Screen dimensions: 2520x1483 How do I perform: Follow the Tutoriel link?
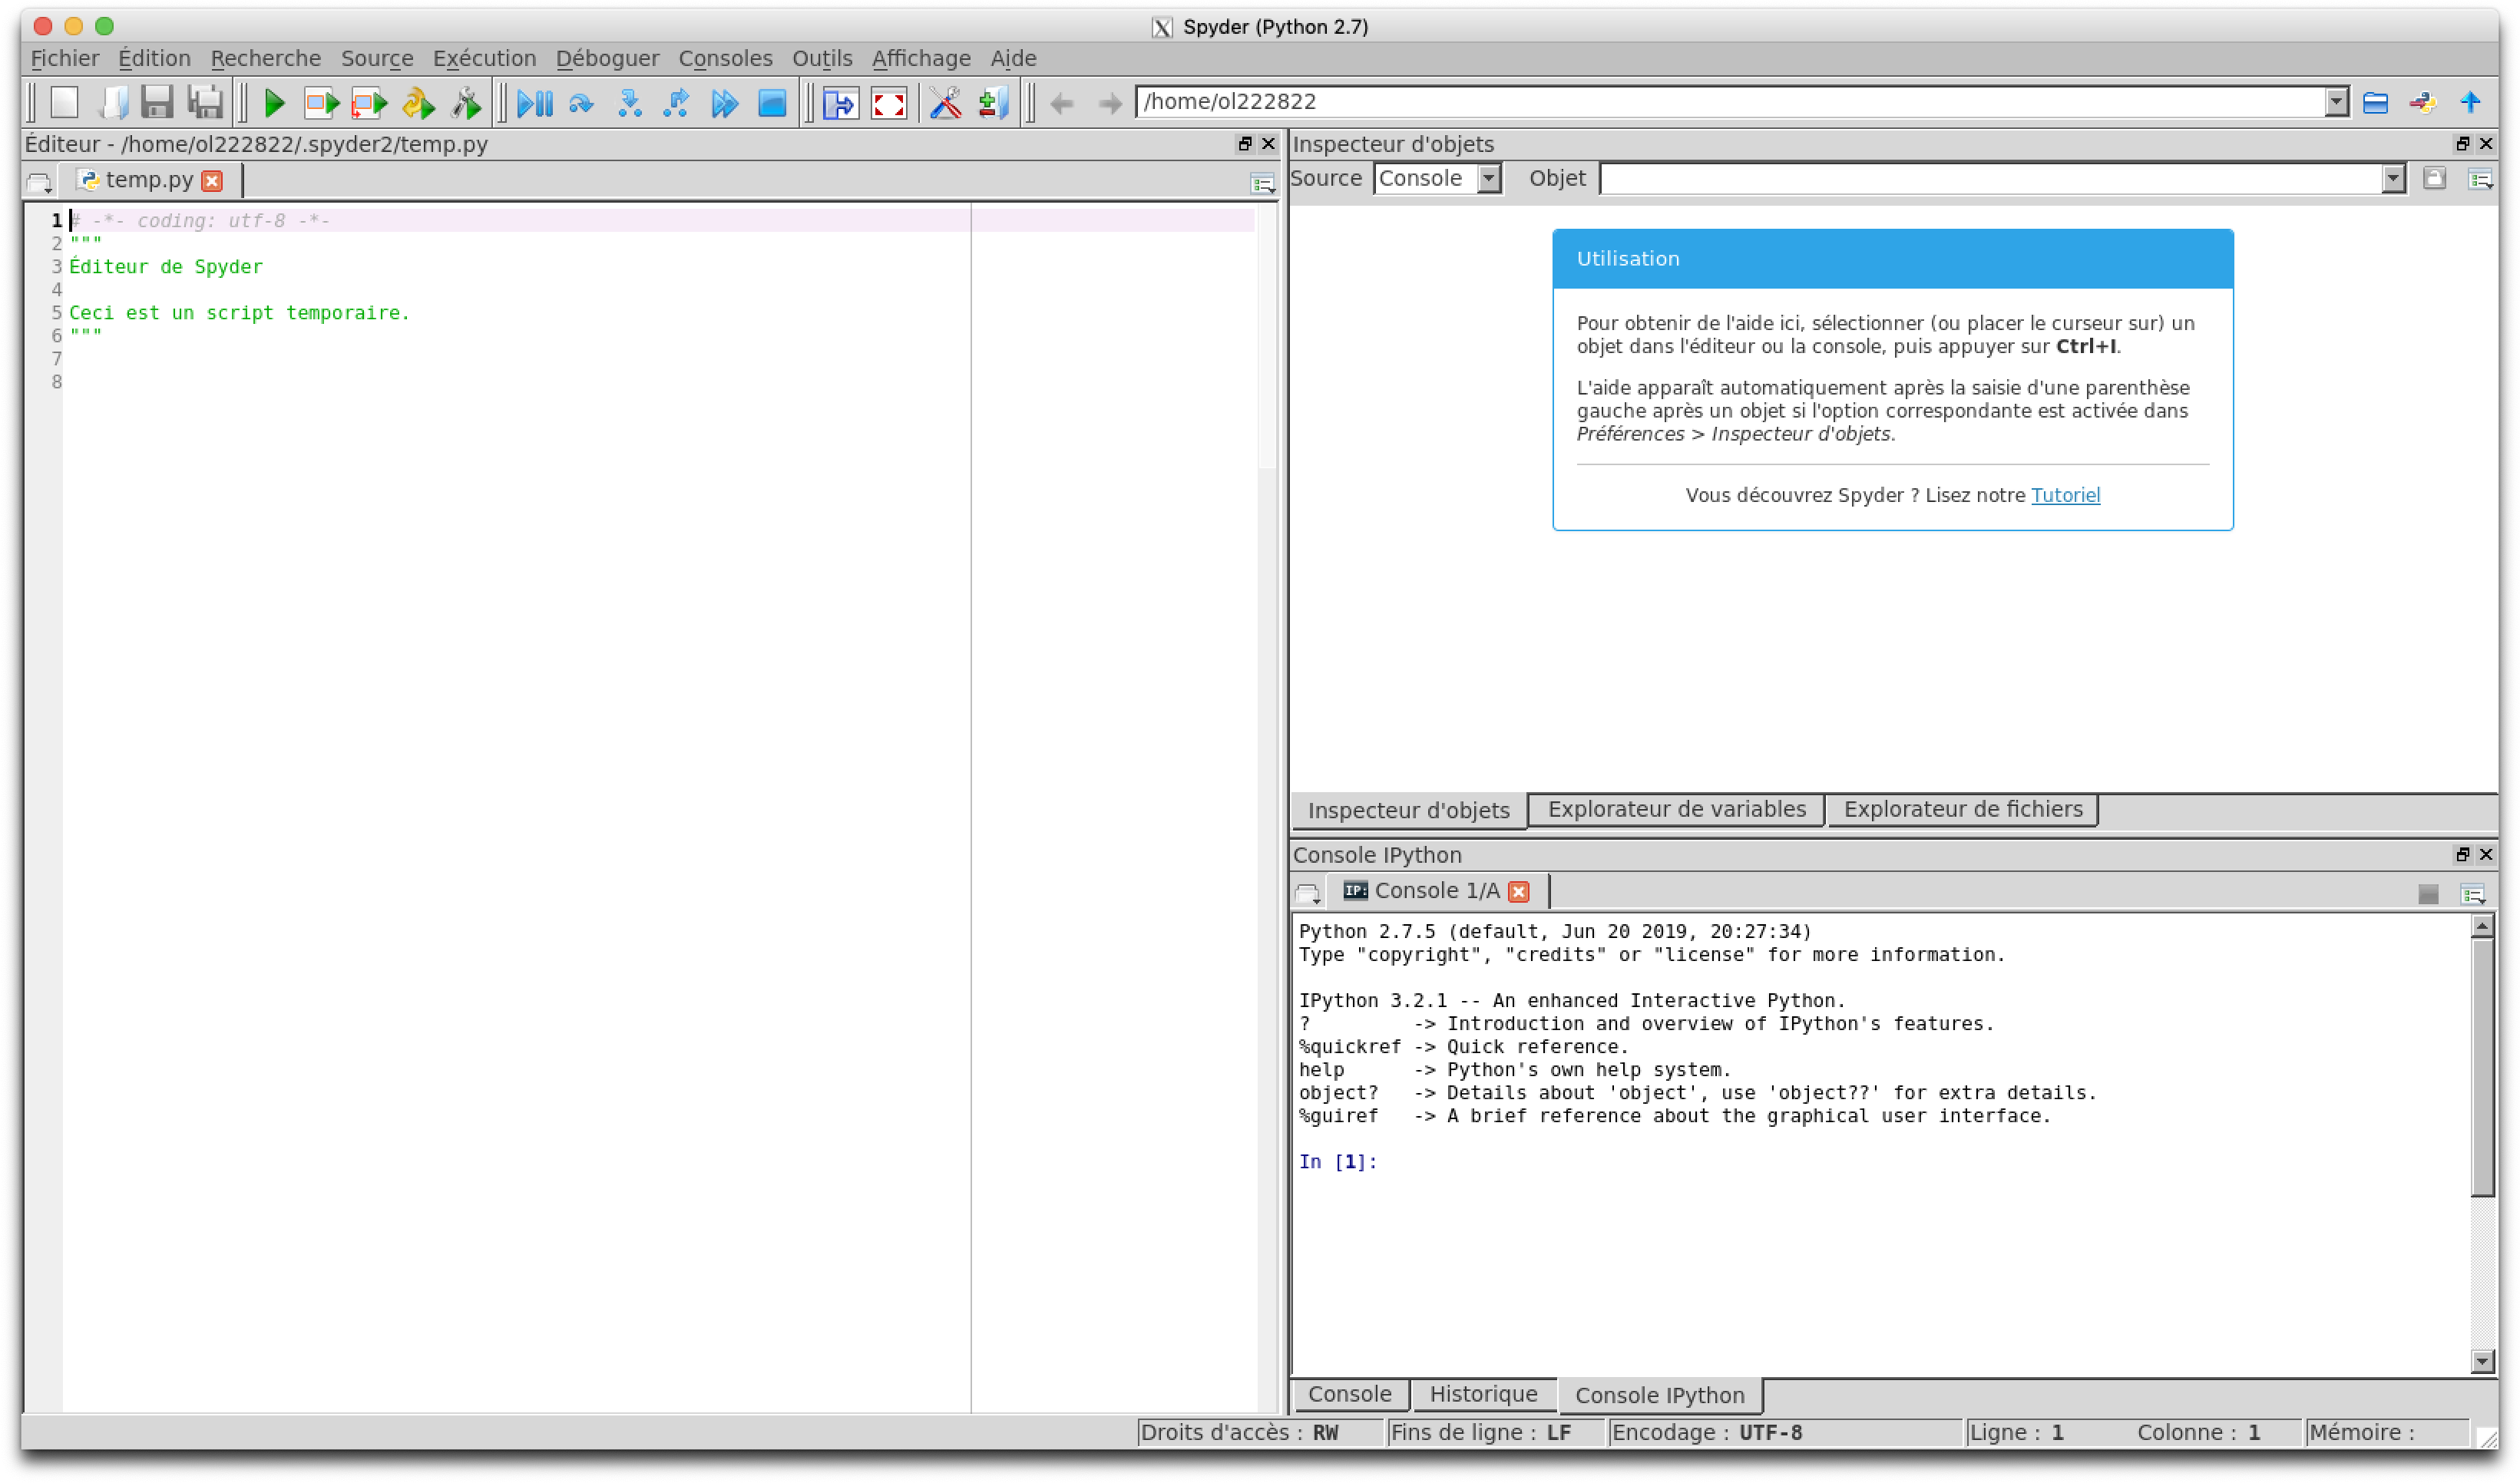(x=2065, y=496)
